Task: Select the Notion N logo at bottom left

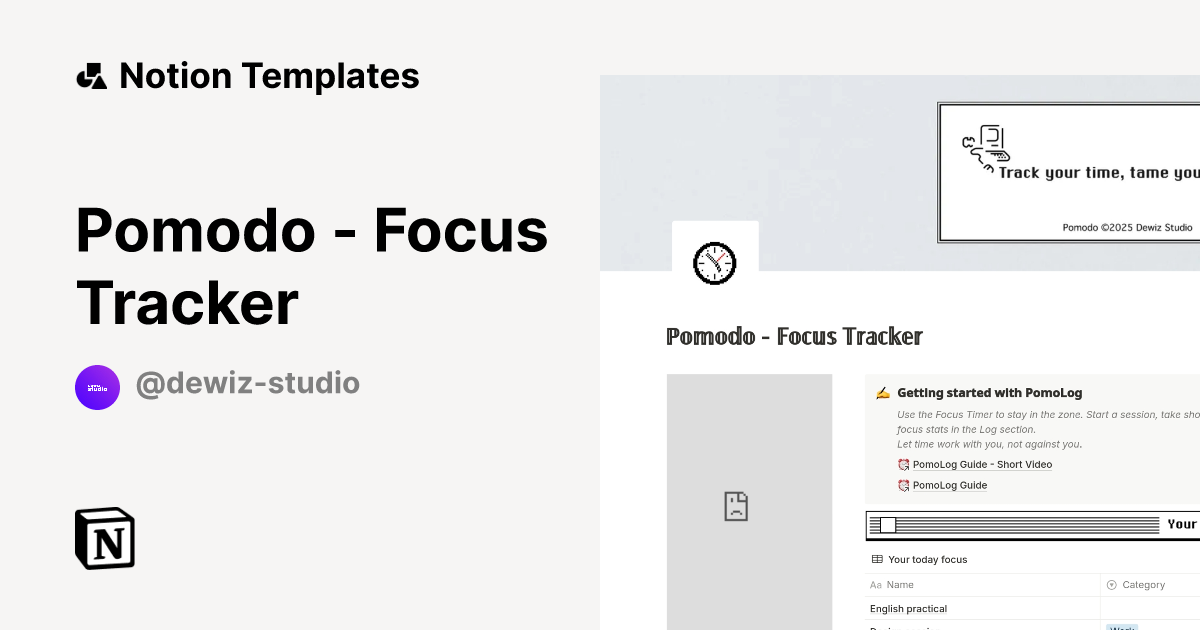Action: [x=104, y=538]
